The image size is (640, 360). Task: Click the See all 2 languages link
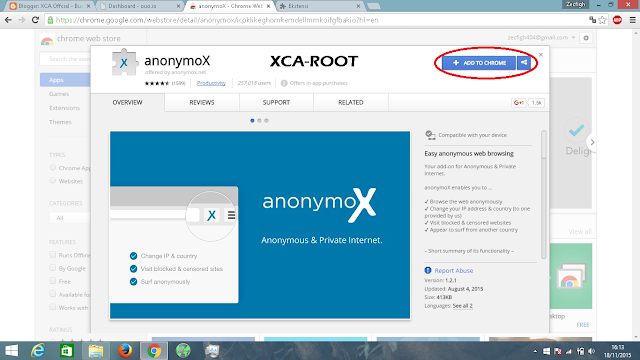462,306
